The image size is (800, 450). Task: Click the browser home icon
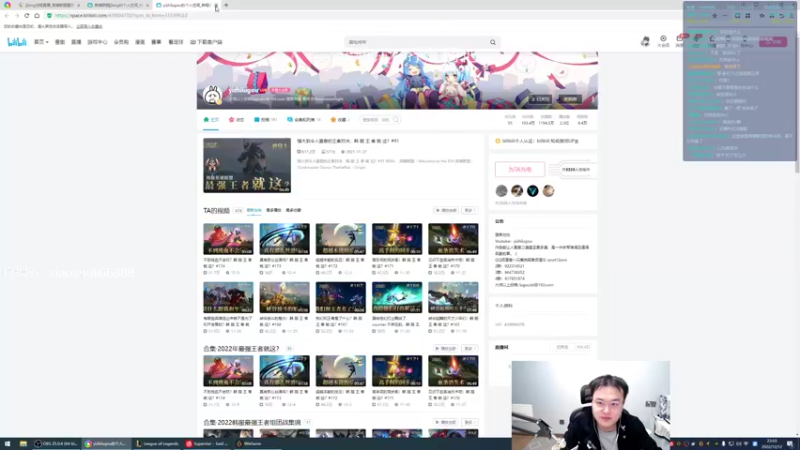(37, 16)
